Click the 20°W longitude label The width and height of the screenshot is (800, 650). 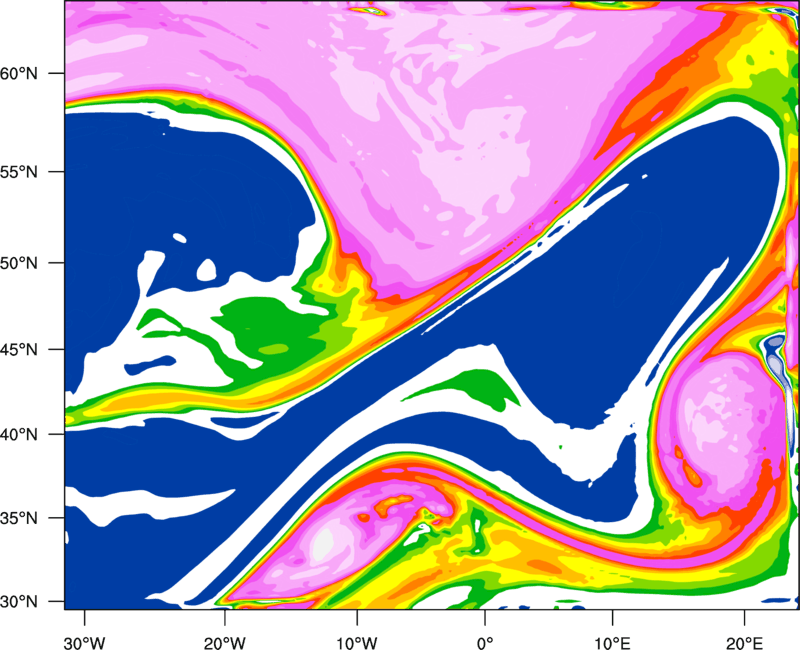224,643
